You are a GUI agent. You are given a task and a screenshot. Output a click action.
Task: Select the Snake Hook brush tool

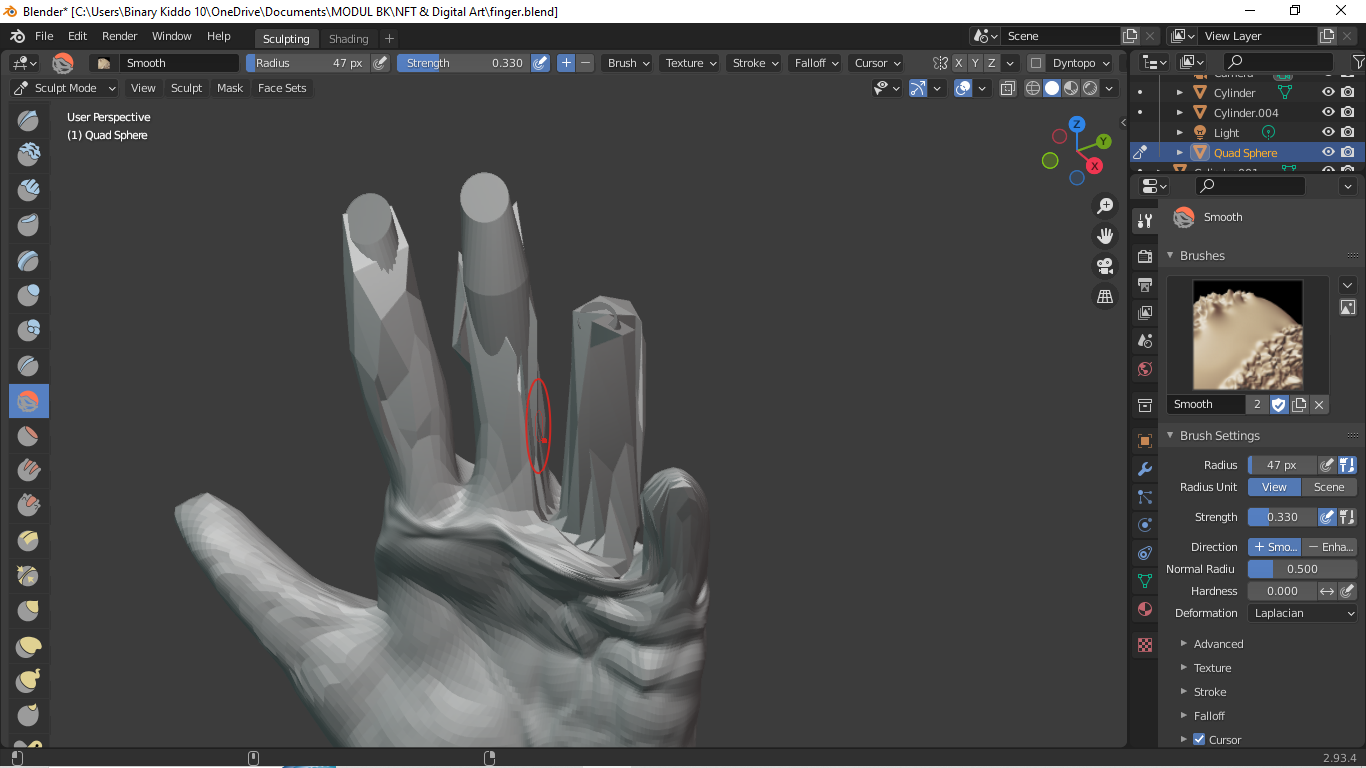pyautogui.click(x=28, y=681)
